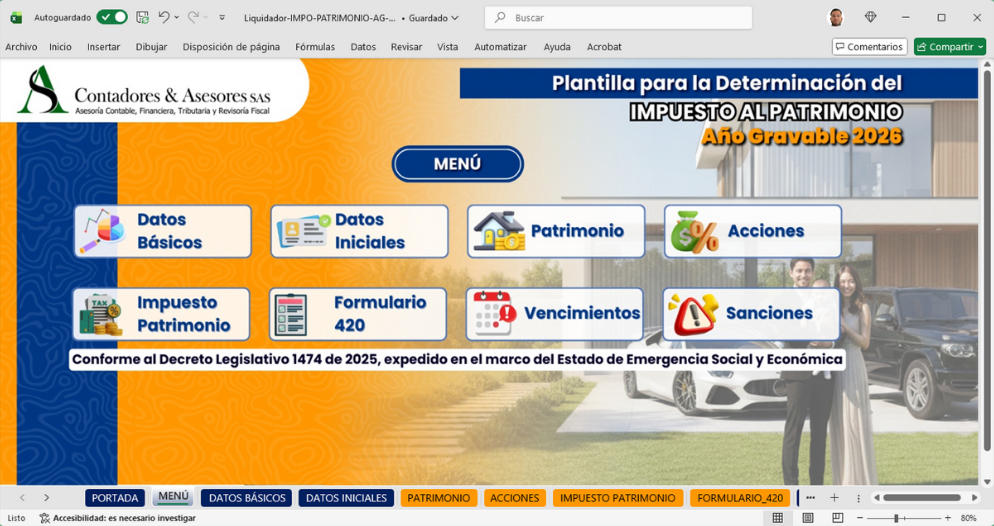Viewport: 994px width, 526px height.
Task: Open the Formulario 420 menu card
Action: click(x=358, y=314)
